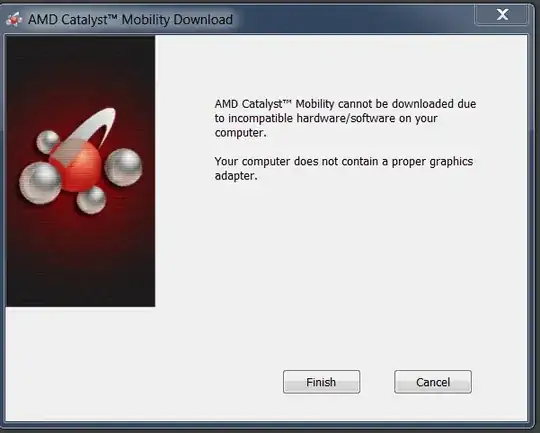Click the dark banner area below the logo
This screenshot has width=540, height=433.
pos(81,262)
